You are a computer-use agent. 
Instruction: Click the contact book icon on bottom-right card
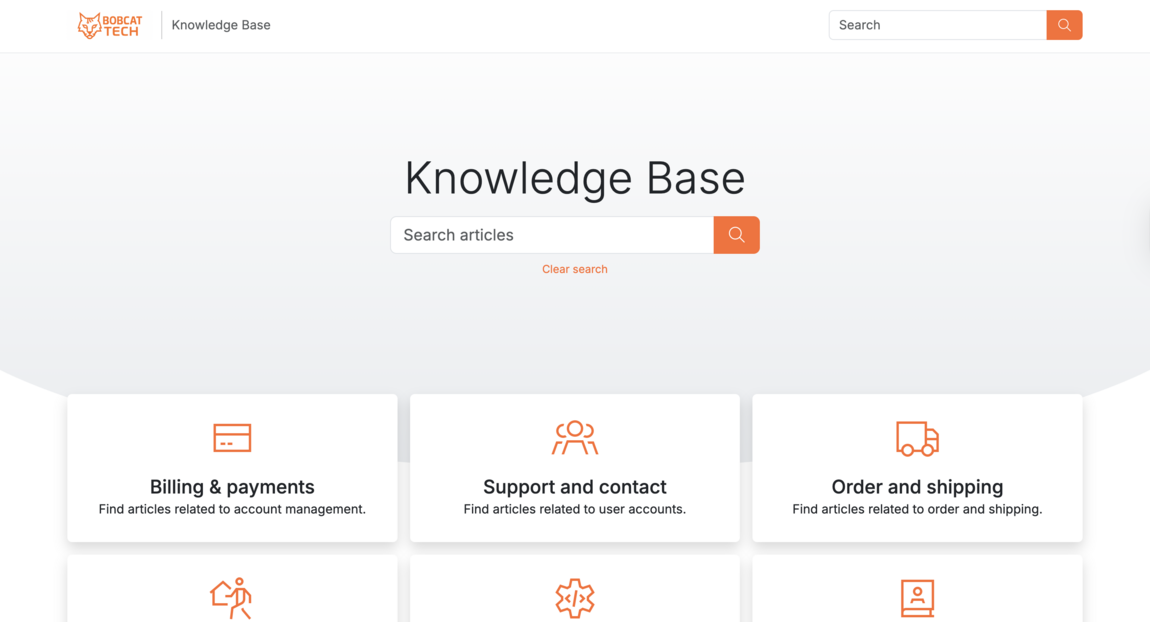917,598
